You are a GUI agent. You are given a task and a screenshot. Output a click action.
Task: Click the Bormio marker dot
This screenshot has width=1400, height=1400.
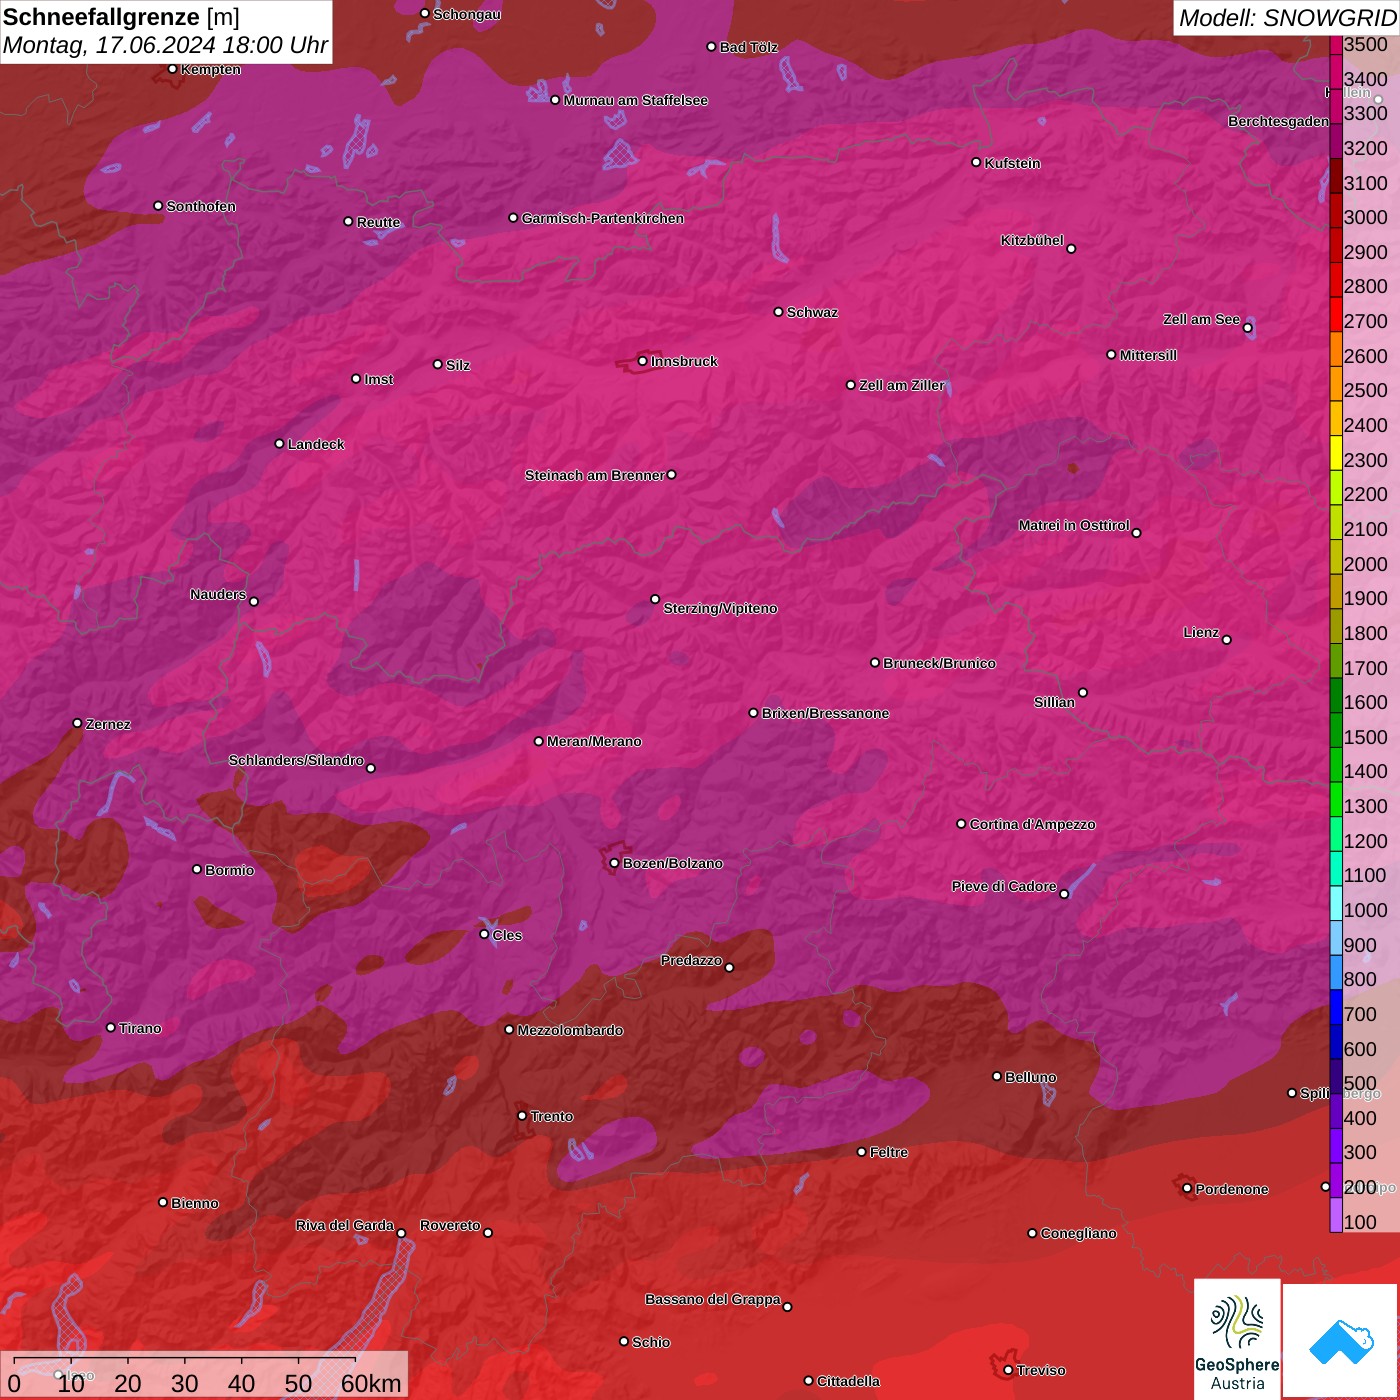click(x=197, y=869)
